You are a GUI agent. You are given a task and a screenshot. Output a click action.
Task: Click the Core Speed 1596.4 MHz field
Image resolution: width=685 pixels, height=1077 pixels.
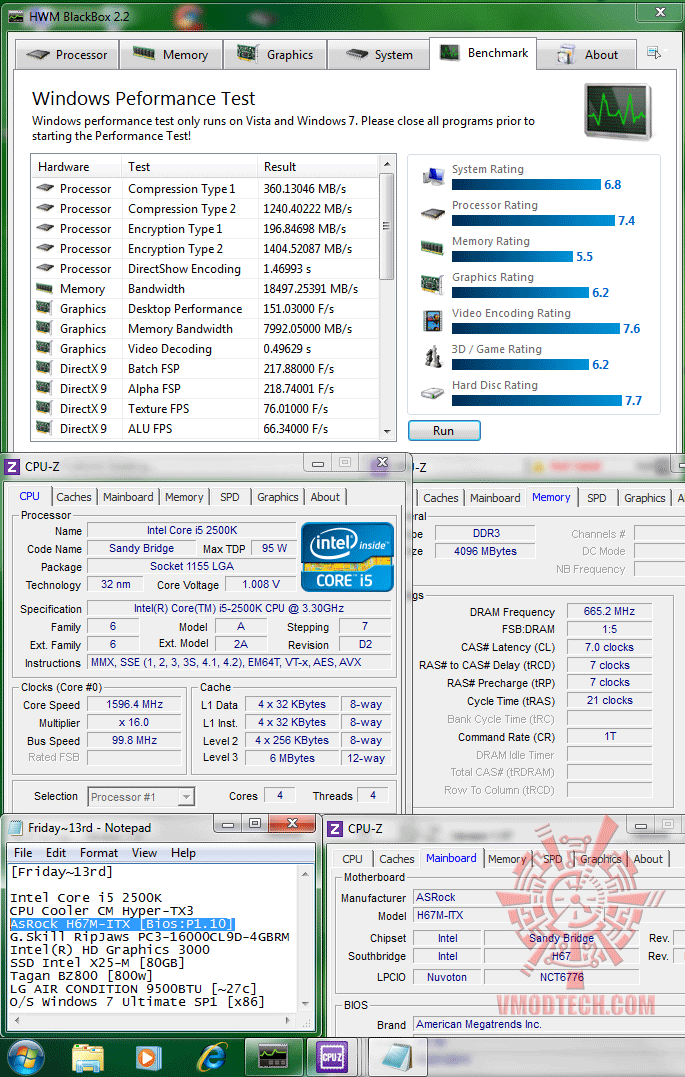[x=135, y=705]
